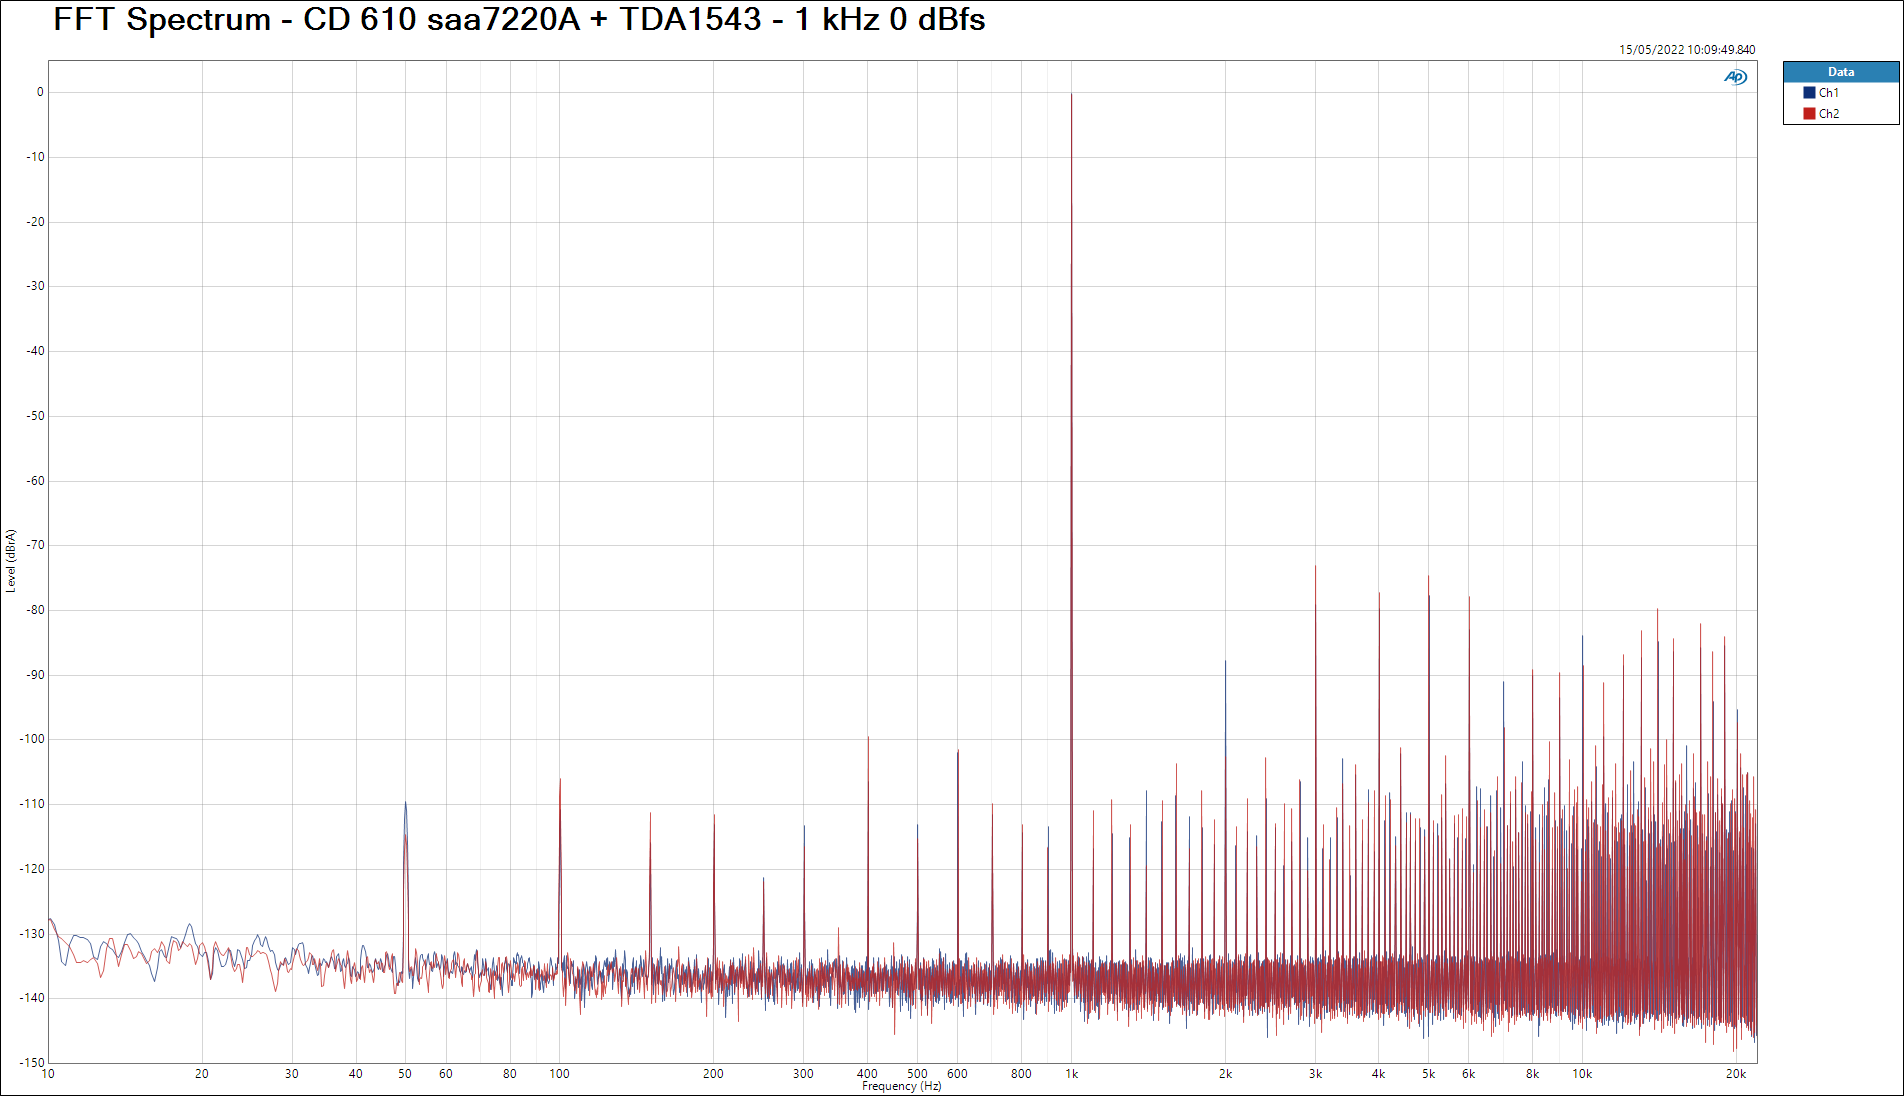Click the Level (dBrA) axis label
The image size is (1904, 1096).
(11, 561)
